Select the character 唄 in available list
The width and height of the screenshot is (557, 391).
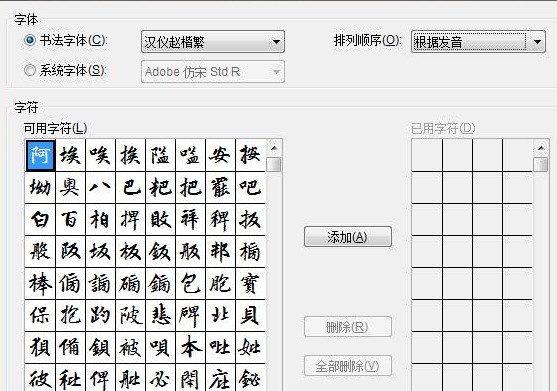[161, 347]
